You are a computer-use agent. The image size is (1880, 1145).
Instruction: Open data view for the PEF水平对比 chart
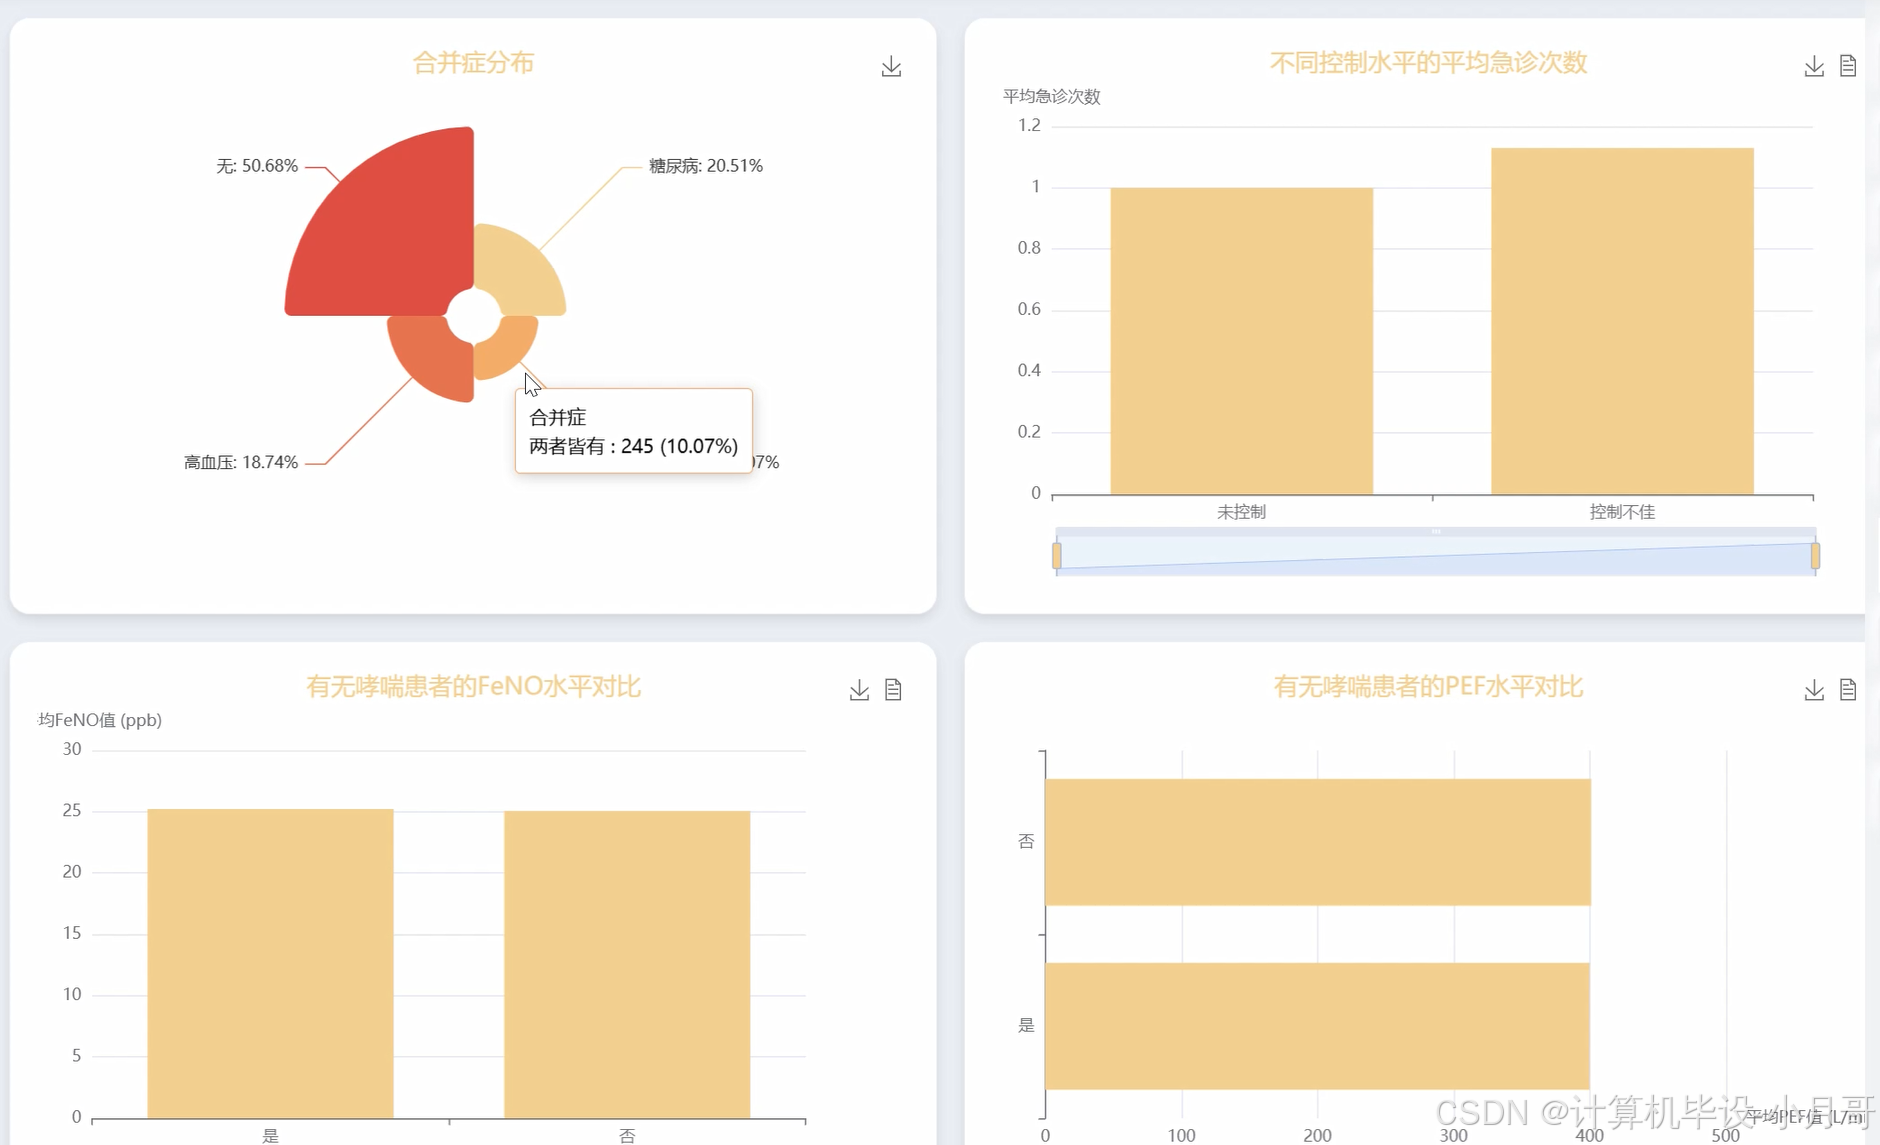1849,689
